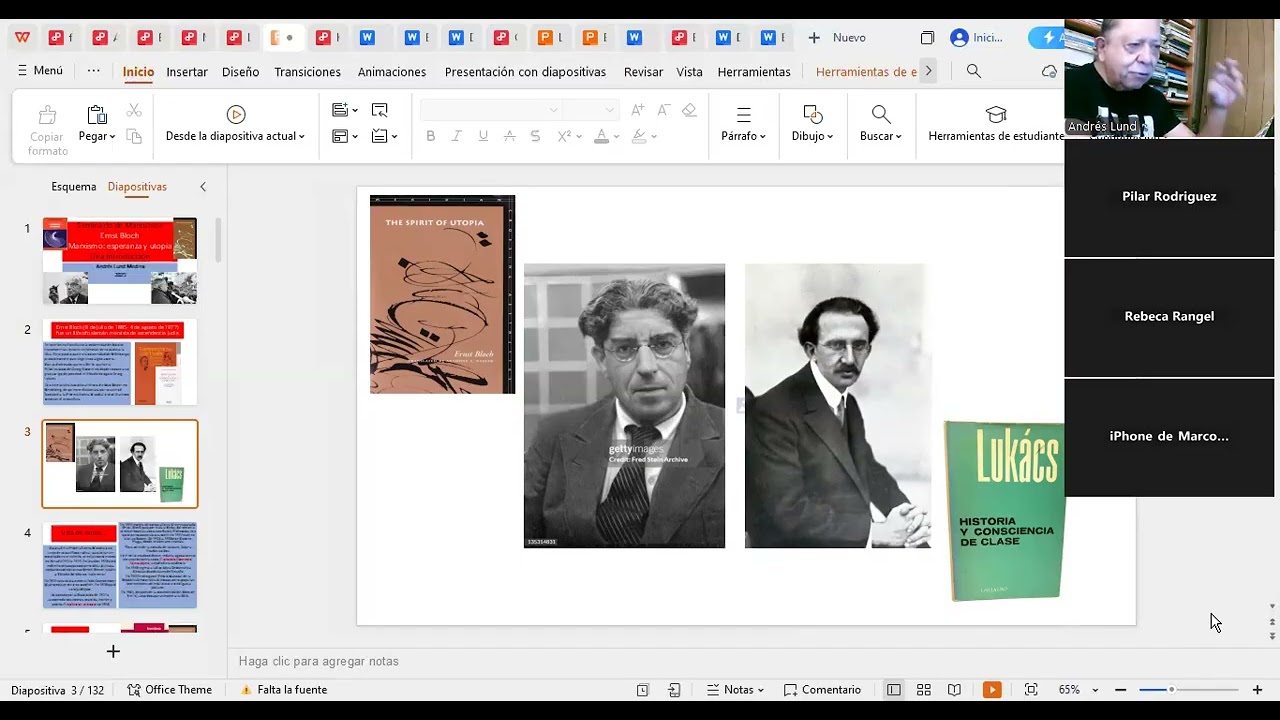This screenshot has height=720, width=1280.
Task: Click the Párrafo icon
Action: coord(743,114)
